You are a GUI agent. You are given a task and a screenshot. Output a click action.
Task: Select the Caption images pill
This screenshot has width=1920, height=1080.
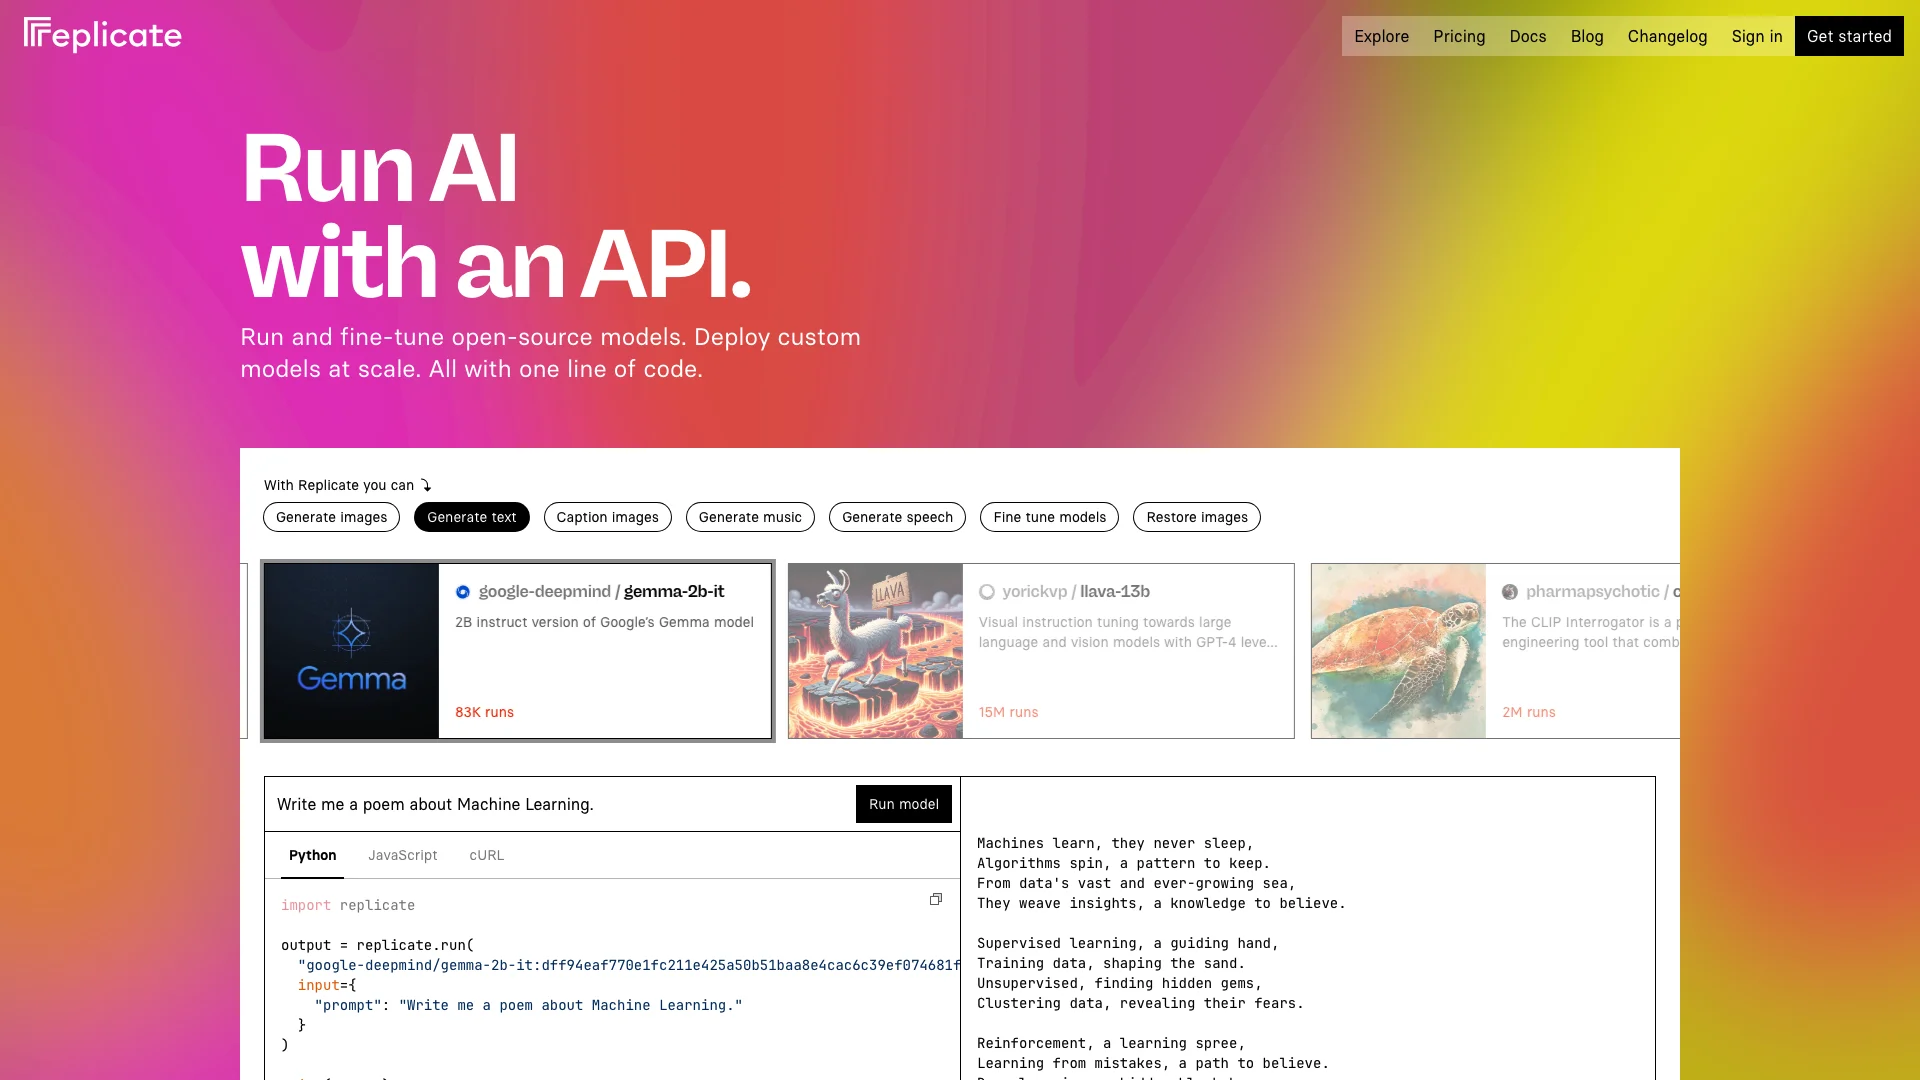click(x=608, y=517)
